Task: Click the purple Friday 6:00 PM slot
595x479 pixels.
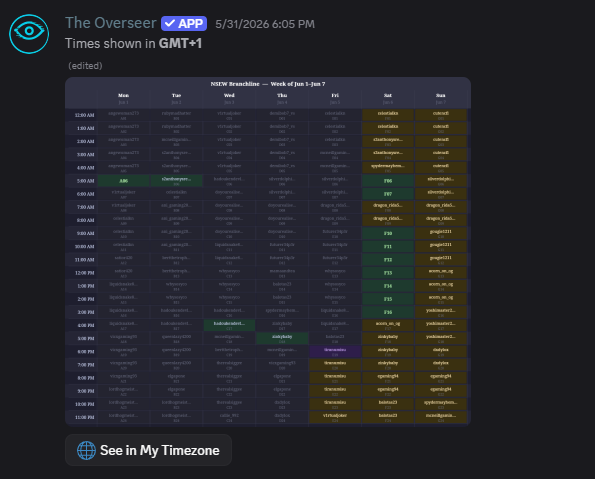Action: pyautogui.click(x=335, y=351)
